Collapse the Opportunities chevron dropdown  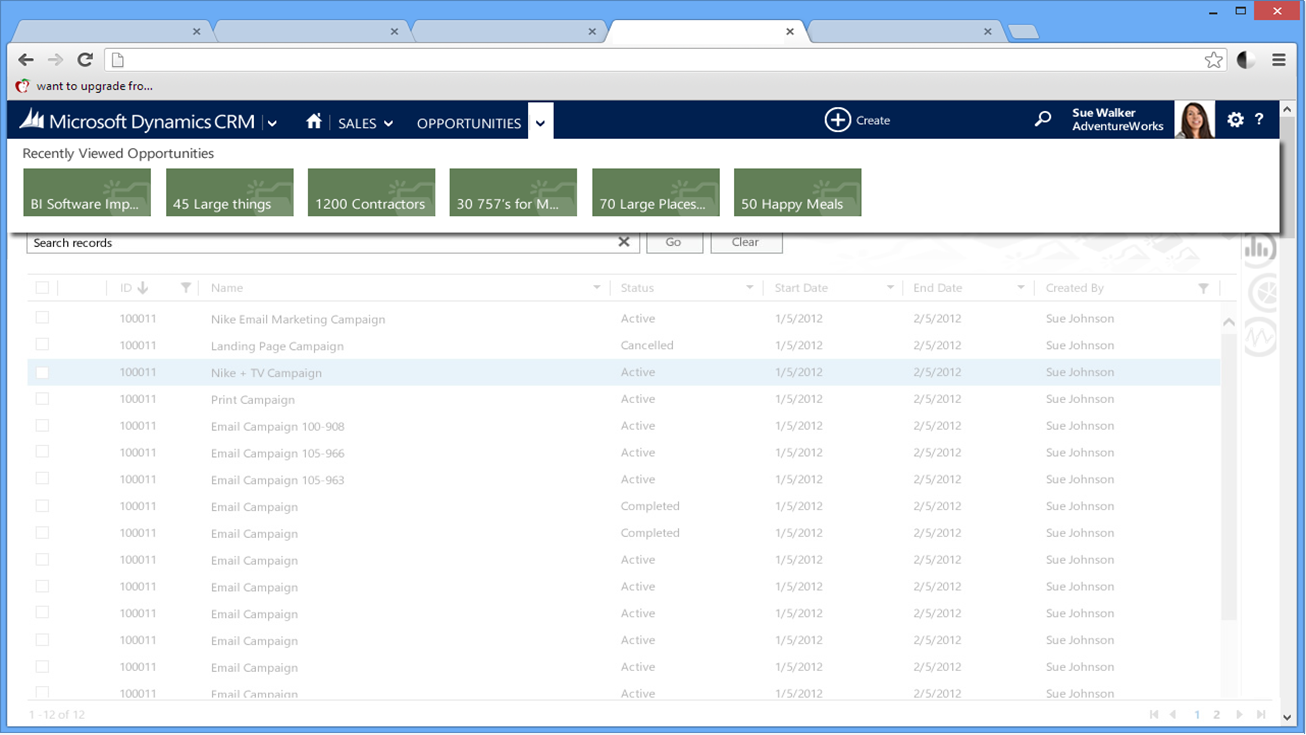tap(540, 123)
